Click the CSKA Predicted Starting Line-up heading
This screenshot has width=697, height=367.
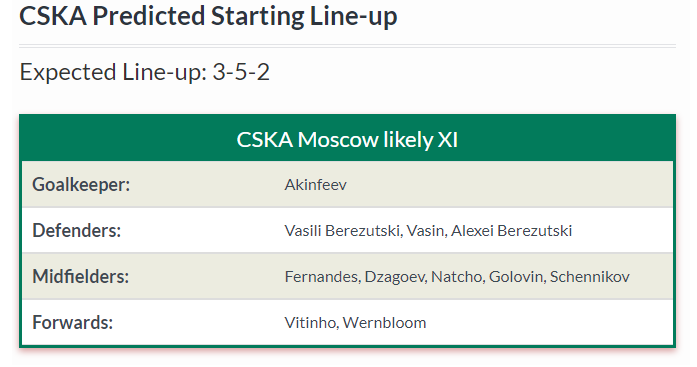pyautogui.click(x=208, y=16)
